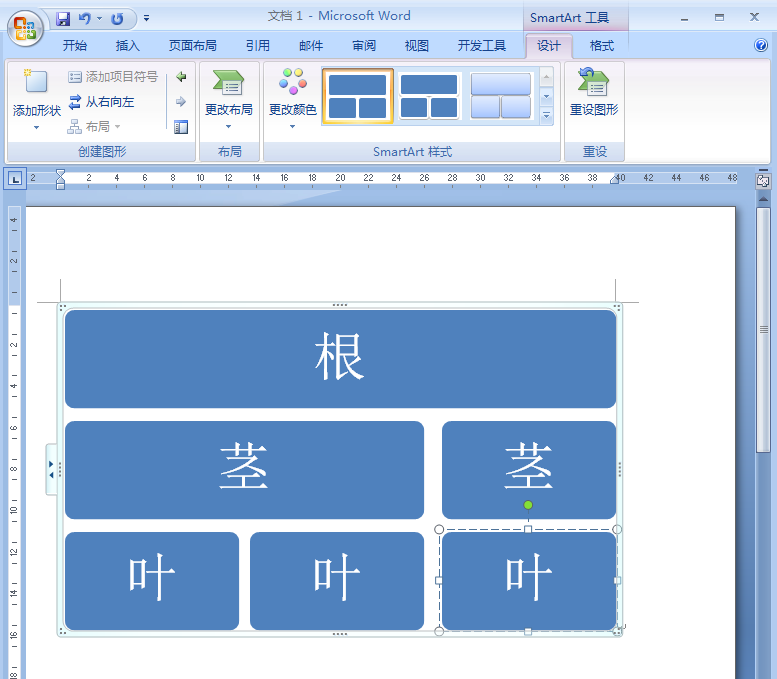This screenshot has width=777, height=679.
Task: Click the vertical scrollbar thumb
Action: click(763, 330)
